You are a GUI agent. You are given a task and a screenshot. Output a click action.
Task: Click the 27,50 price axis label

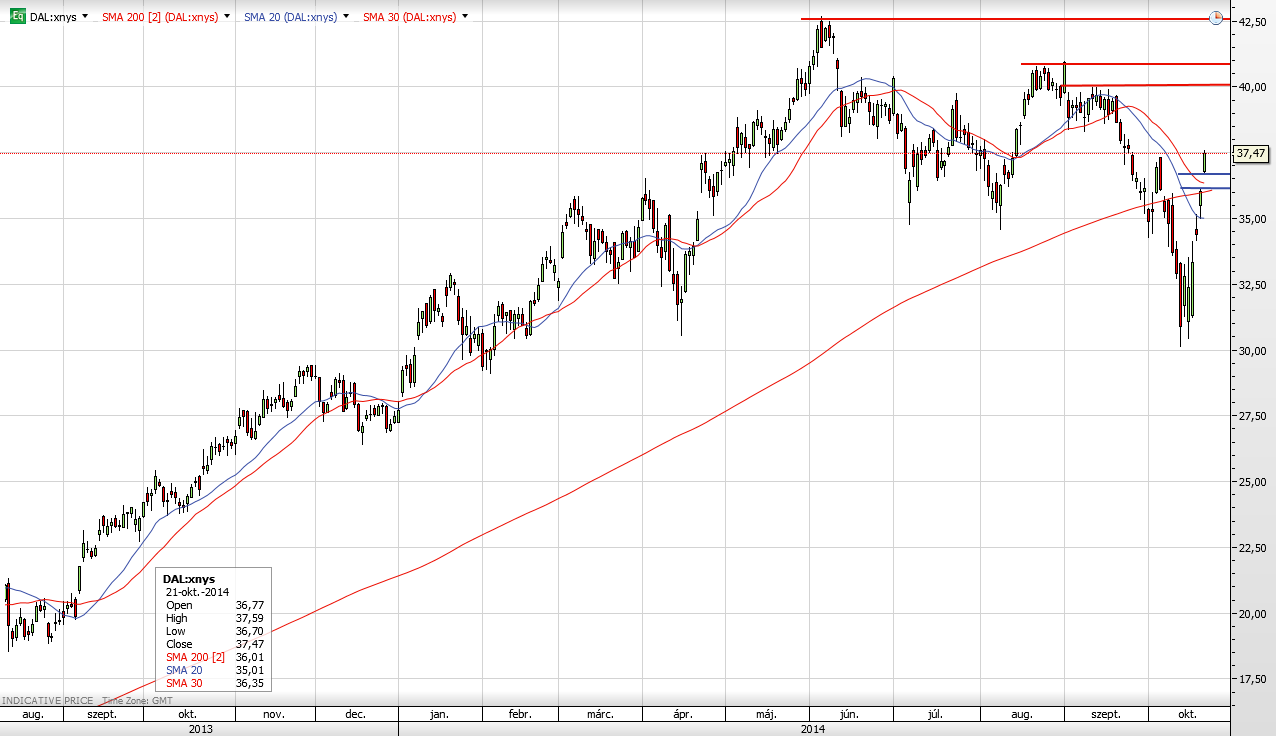point(1253,416)
